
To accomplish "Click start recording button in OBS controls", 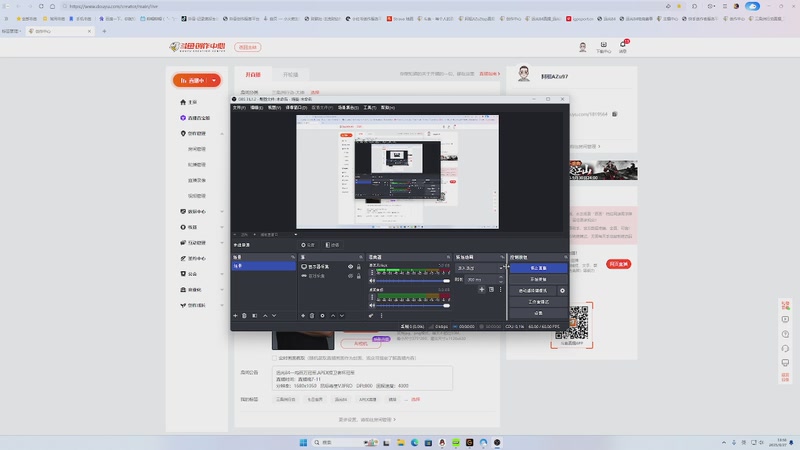I will click(538, 279).
